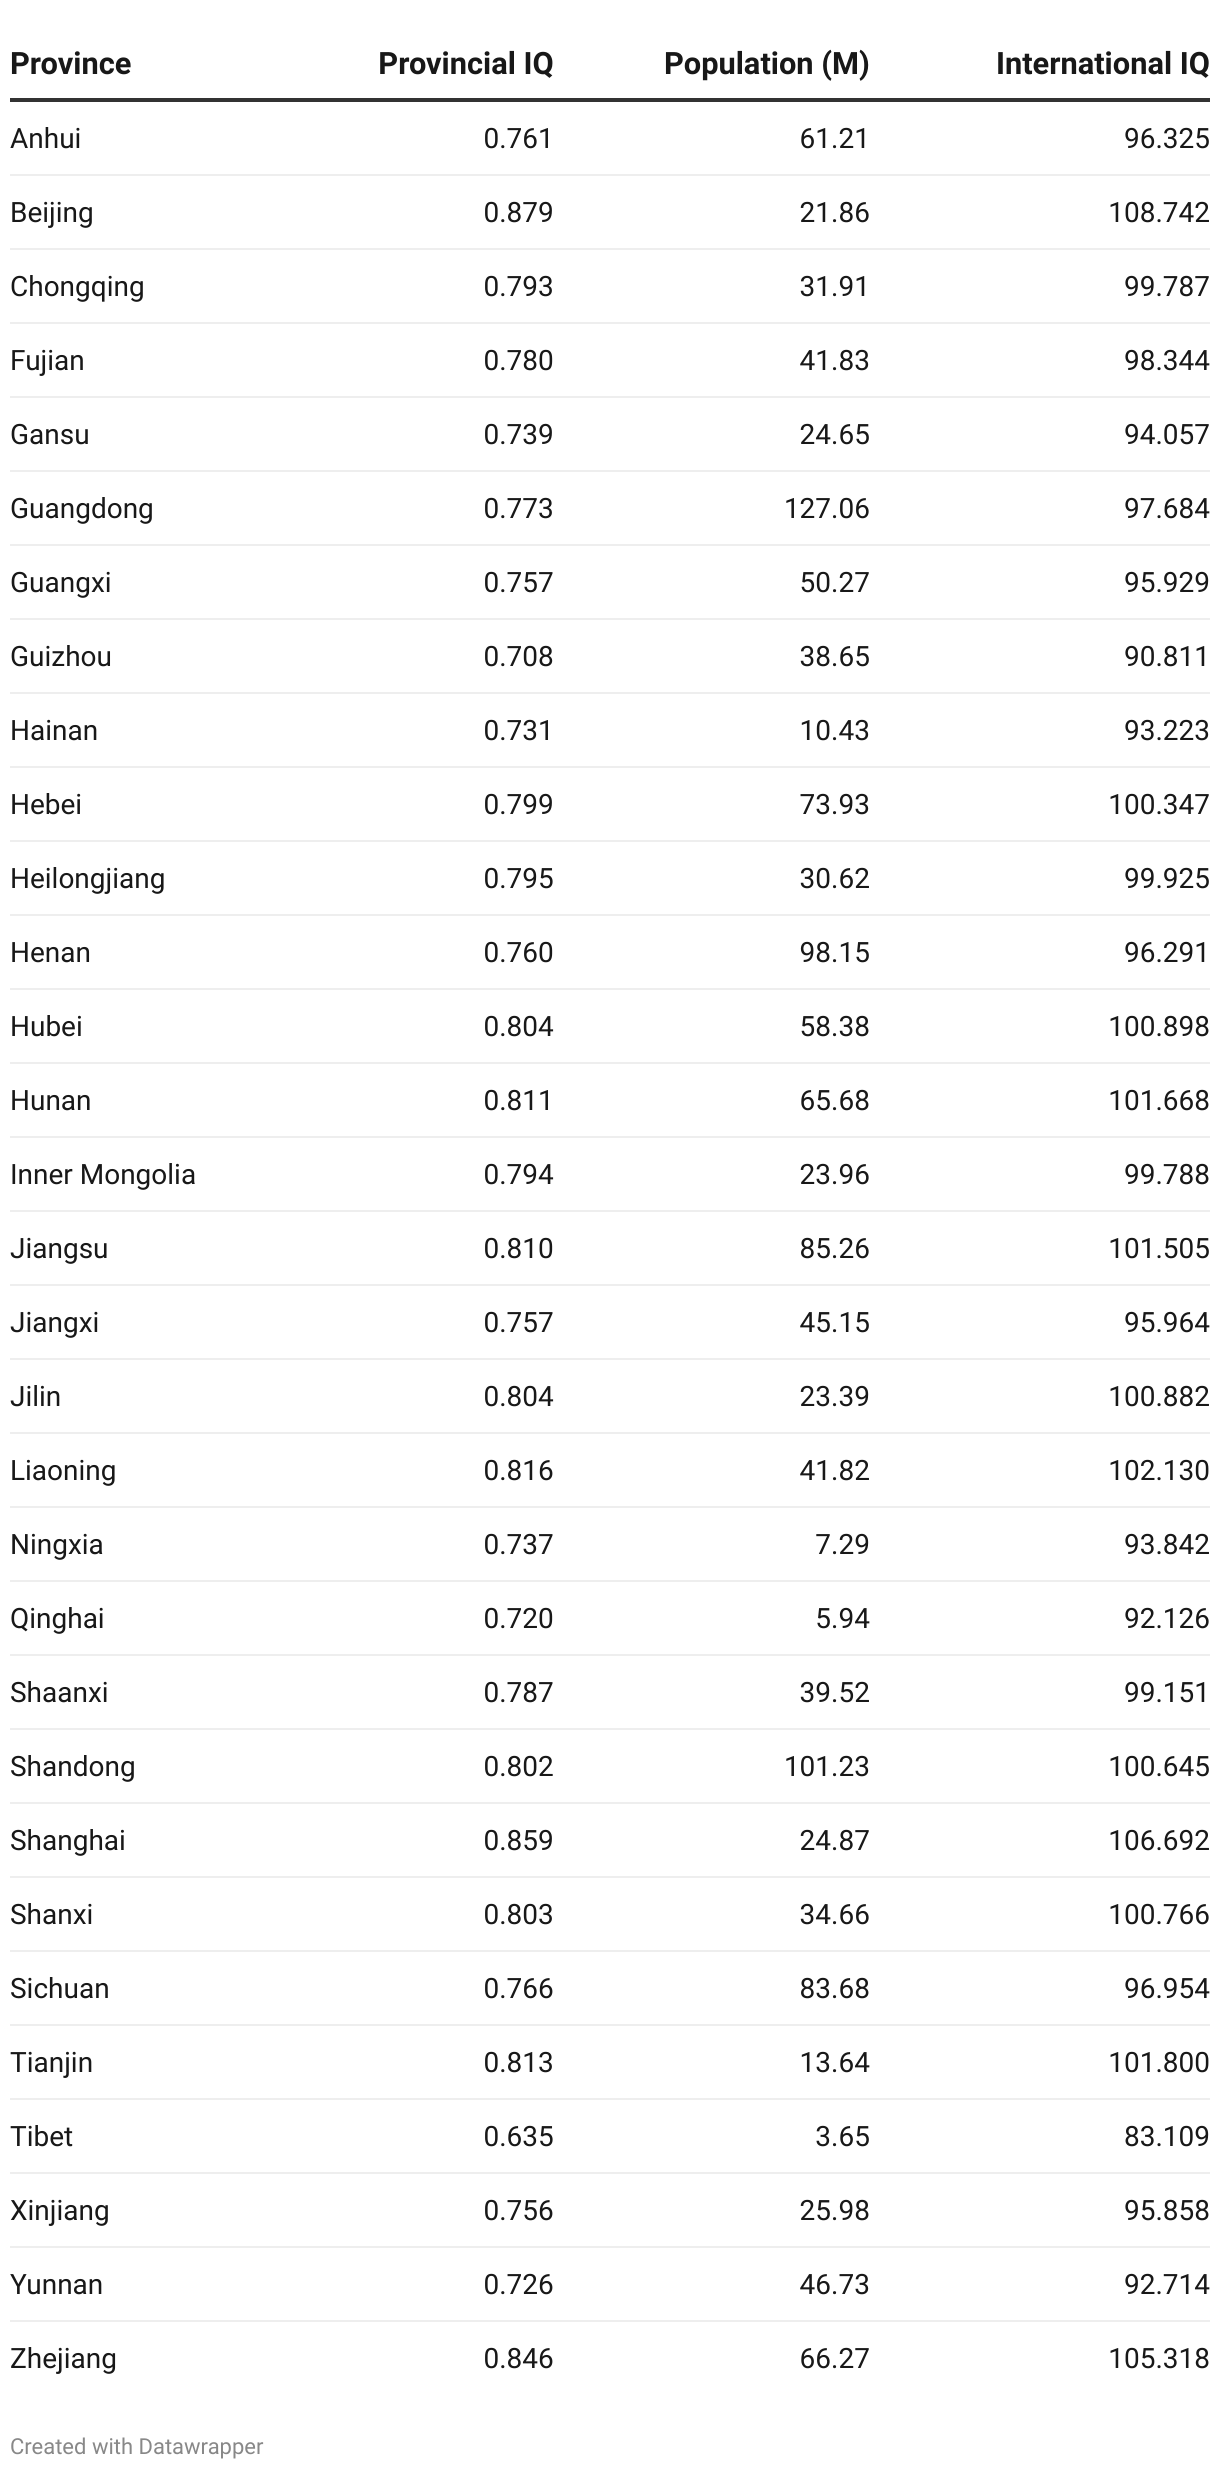Screen dimensions: 1220x2470
Task: Select the Zhejiang province name
Action: (x=63, y=2359)
